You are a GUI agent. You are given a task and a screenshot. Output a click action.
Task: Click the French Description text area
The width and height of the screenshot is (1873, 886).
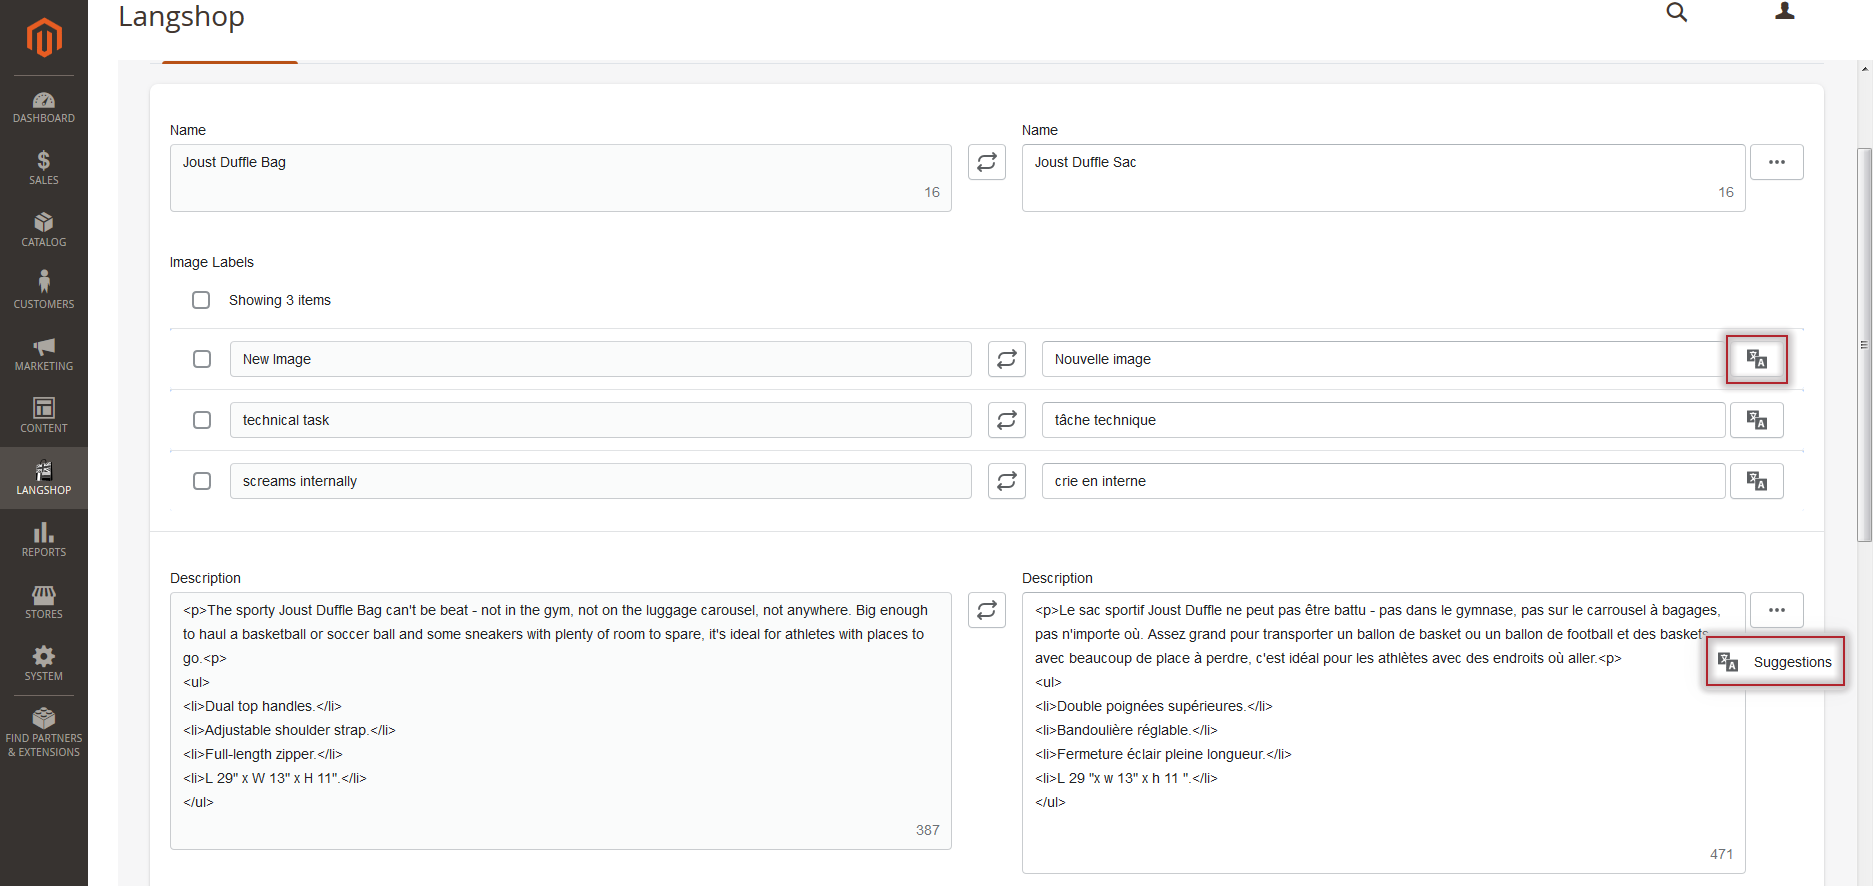pyautogui.click(x=1383, y=733)
